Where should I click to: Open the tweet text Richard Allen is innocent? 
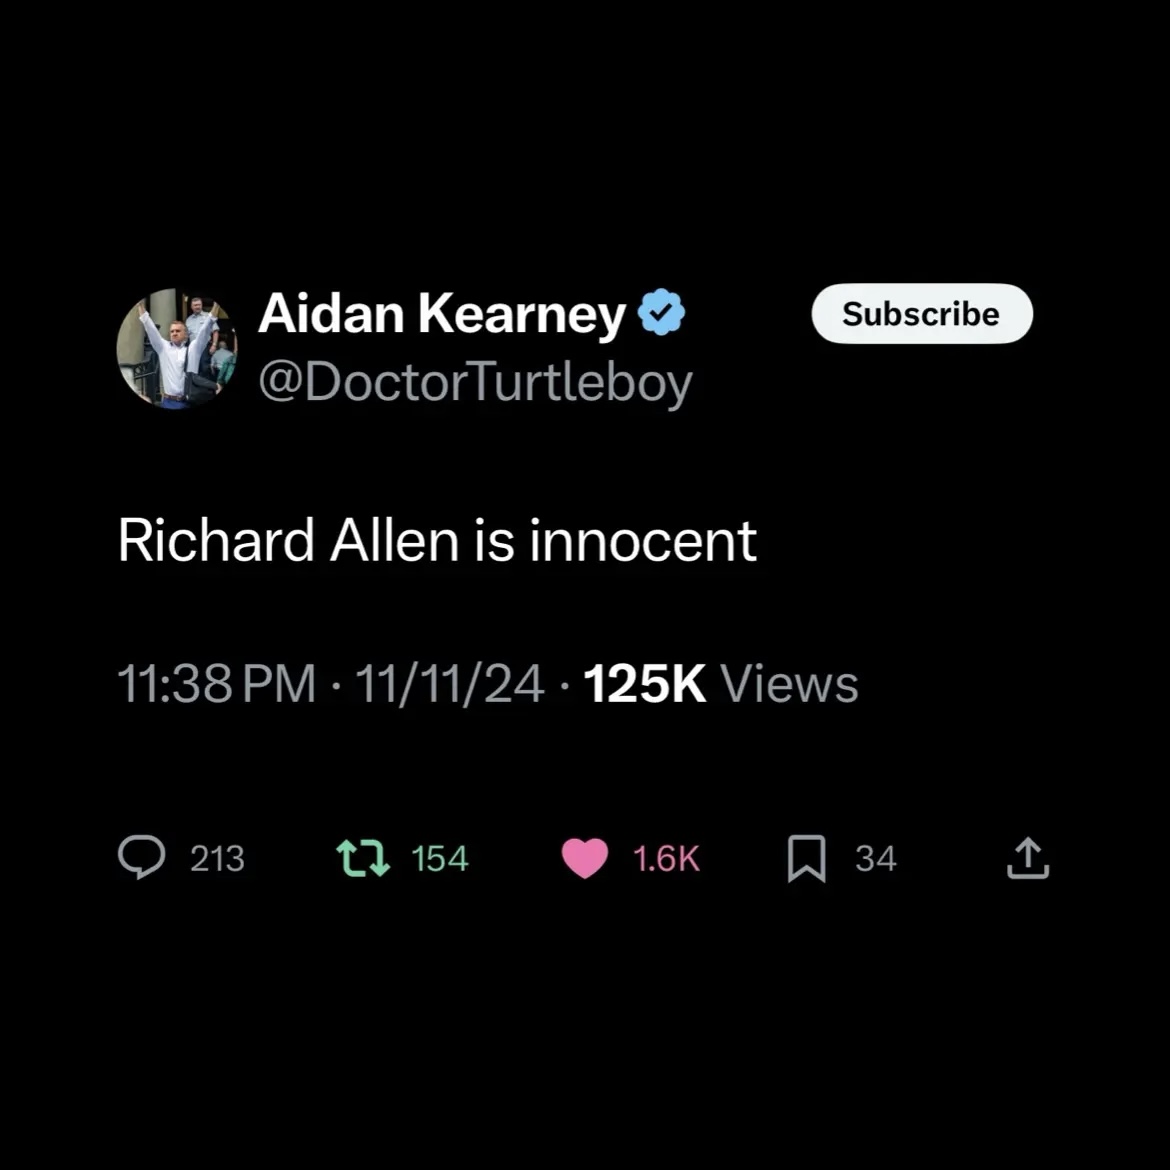pyautogui.click(x=438, y=540)
